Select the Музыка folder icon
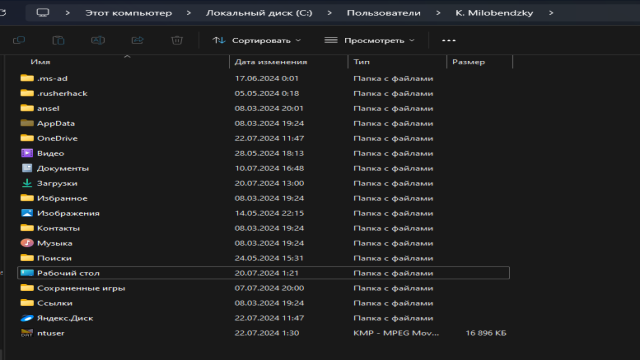Viewport: 640px width, 360px height. click(x=27, y=243)
